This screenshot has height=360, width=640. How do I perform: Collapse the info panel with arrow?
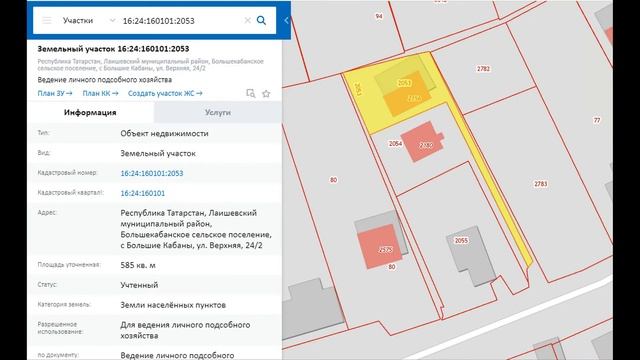pyautogui.click(x=287, y=20)
